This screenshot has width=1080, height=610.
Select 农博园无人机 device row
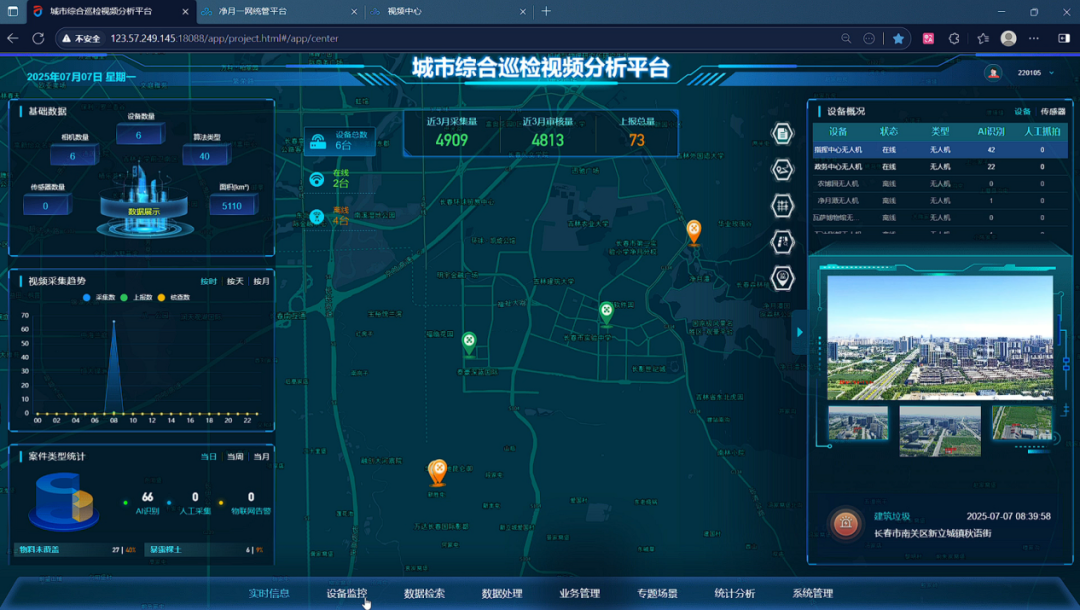[x=940, y=184]
